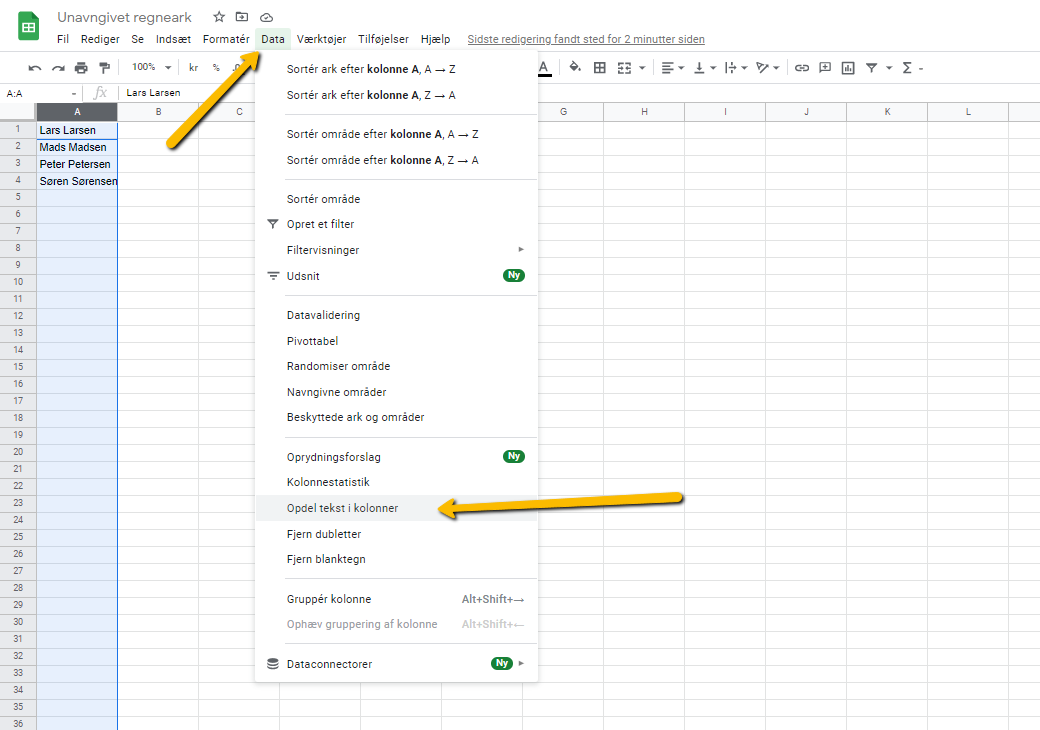Open the merge cells tool
This screenshot has width=1040, height=730.
click(x=624, y=67)
